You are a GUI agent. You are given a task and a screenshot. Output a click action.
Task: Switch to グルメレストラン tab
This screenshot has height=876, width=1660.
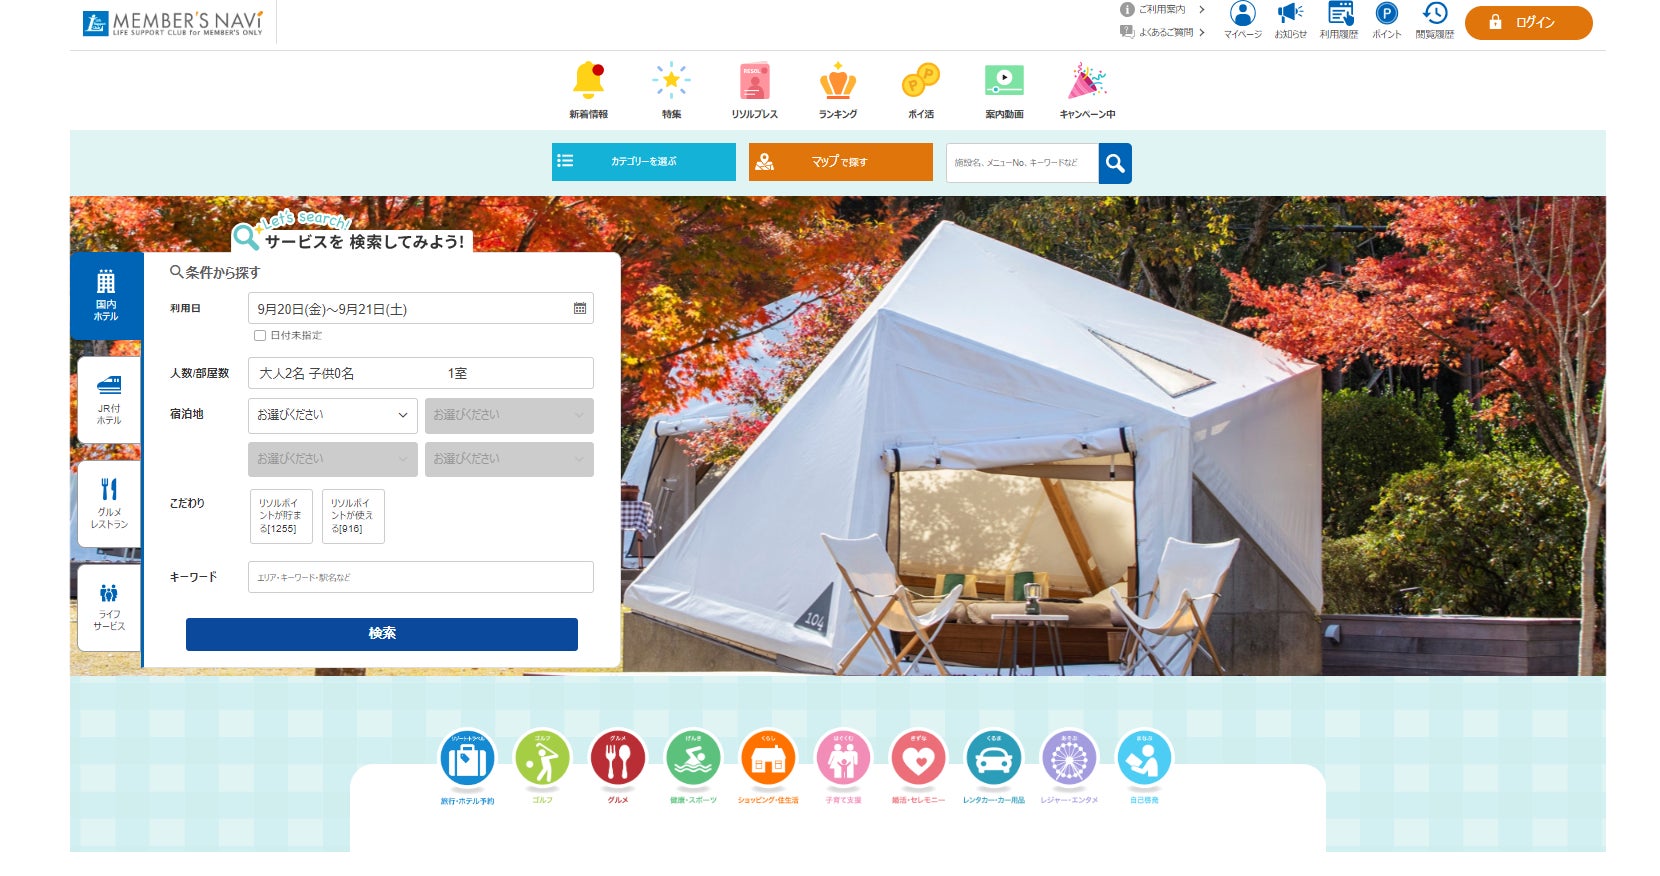pyautogui.click(x=109, y=504)
